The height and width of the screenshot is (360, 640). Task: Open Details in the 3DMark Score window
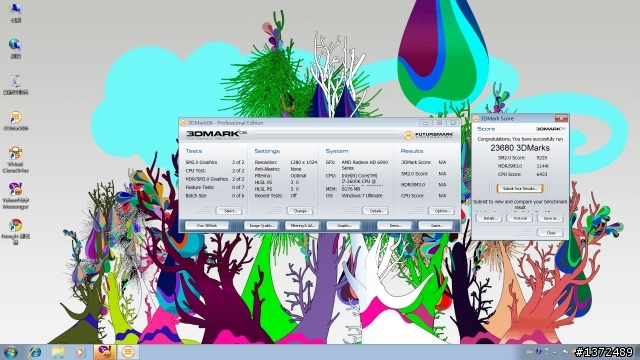[489, 218]
